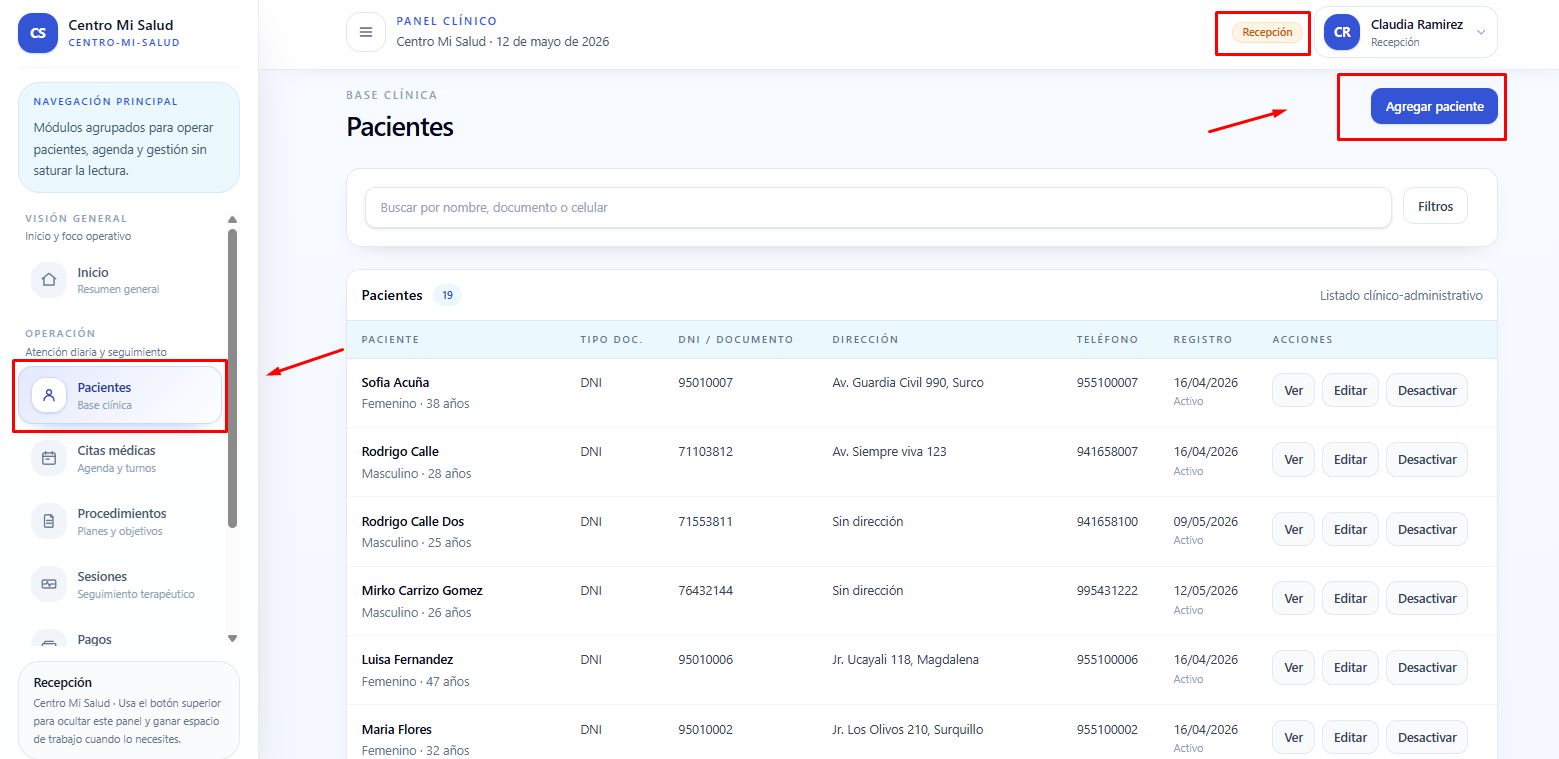Viewport: 1559px width, 759px height.
Task: Click the CS logo of Centro Mi Salud
Action: point(38,33)
